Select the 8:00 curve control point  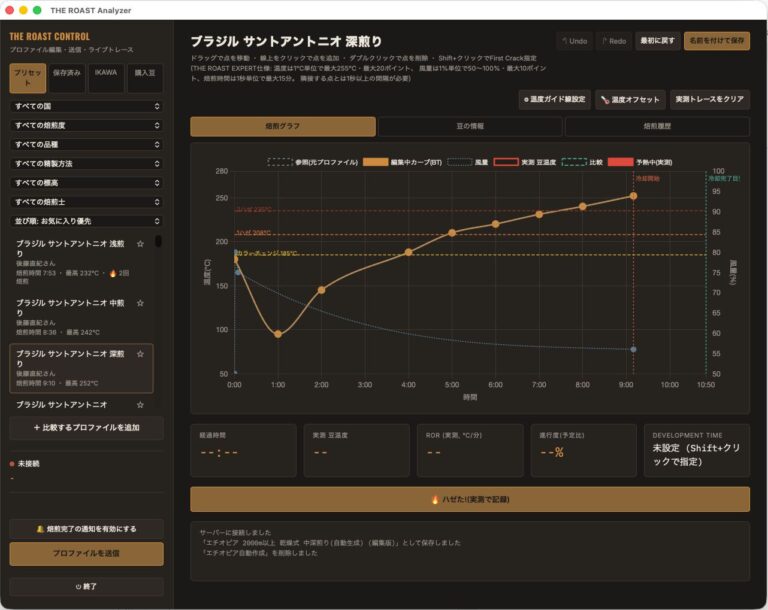point(582,206)
